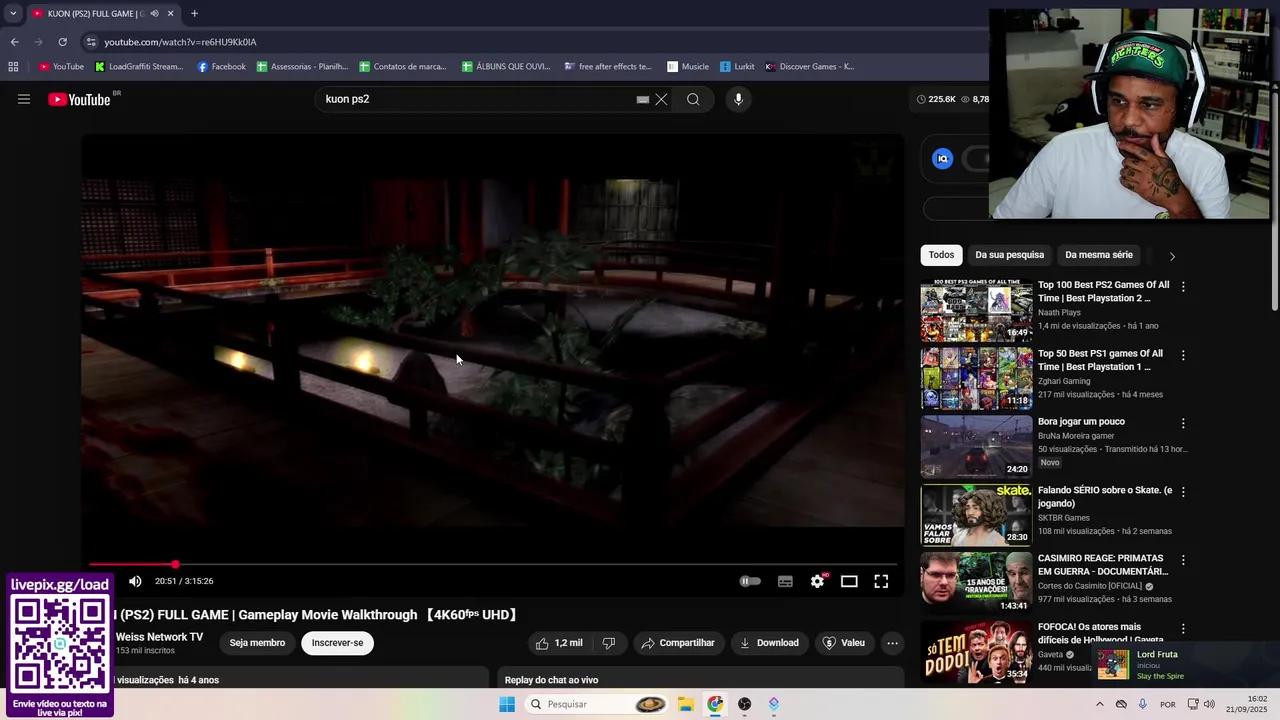The image size is (1280, 720).
Task: Select the Todos filter chip
Action: coord(941,255)
